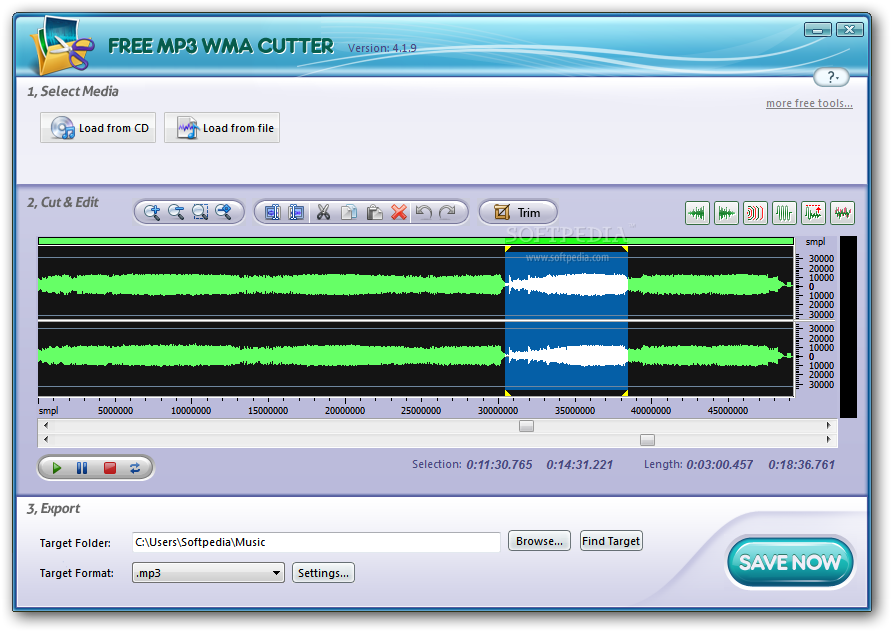
Task: Click the total duration 0:18:36.761
Action: coord(801,465)
